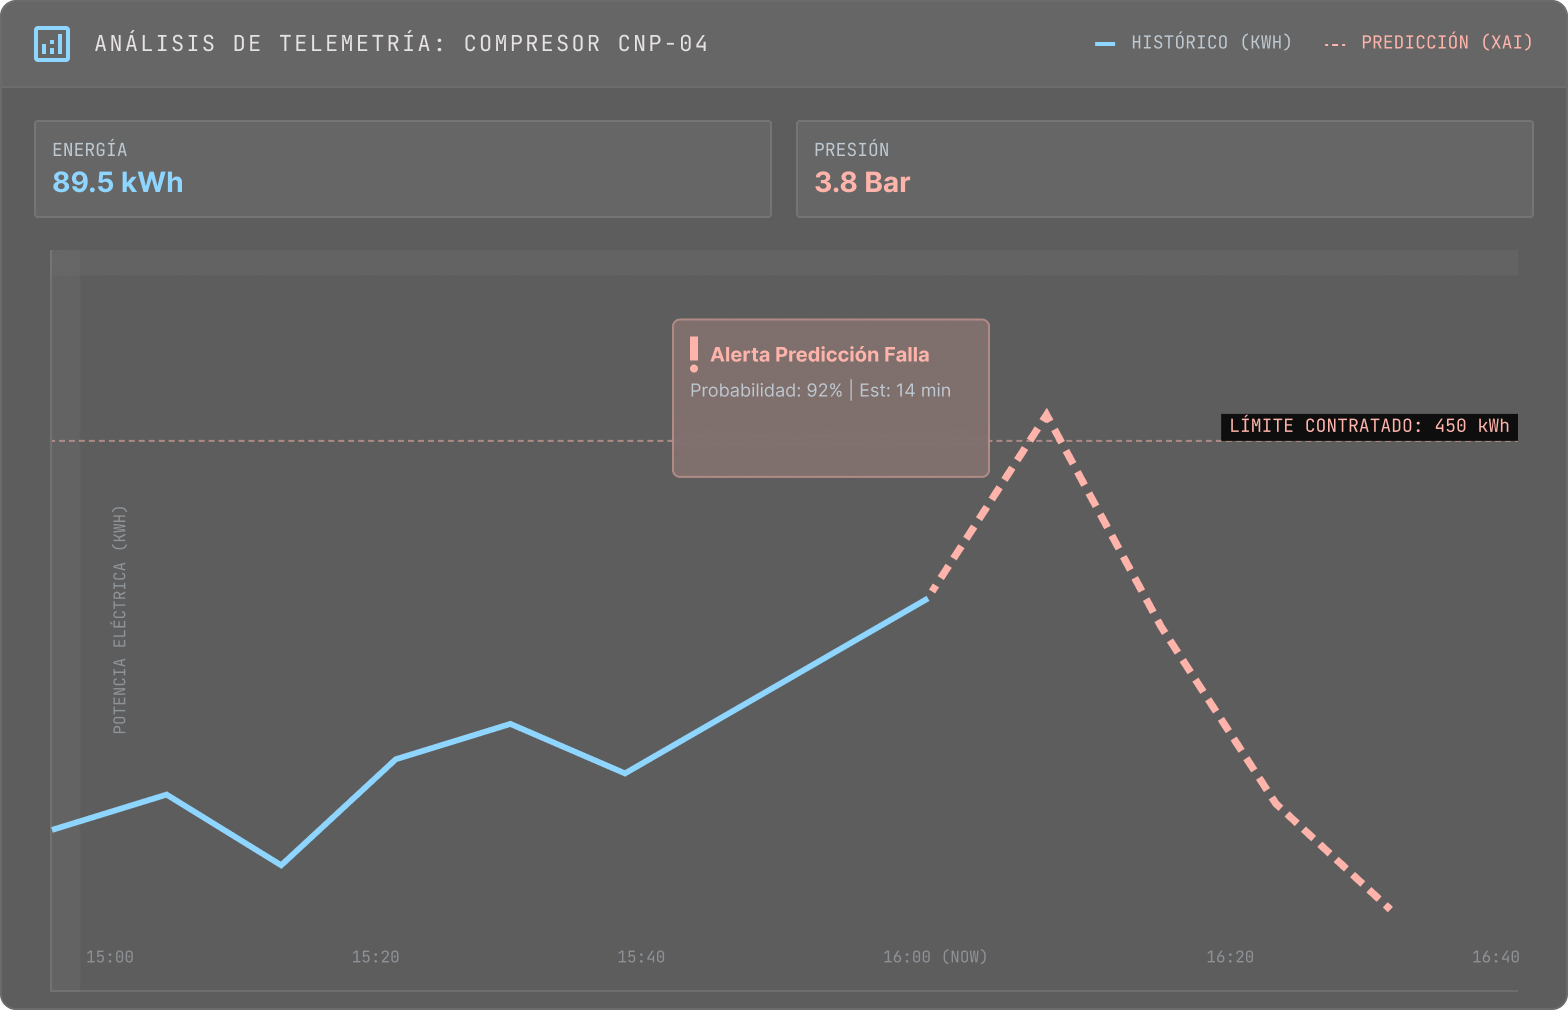Screen dimensions: 1568x1010
Task: Click the Est: 14 min text
Action: click(x=905, y=390)
